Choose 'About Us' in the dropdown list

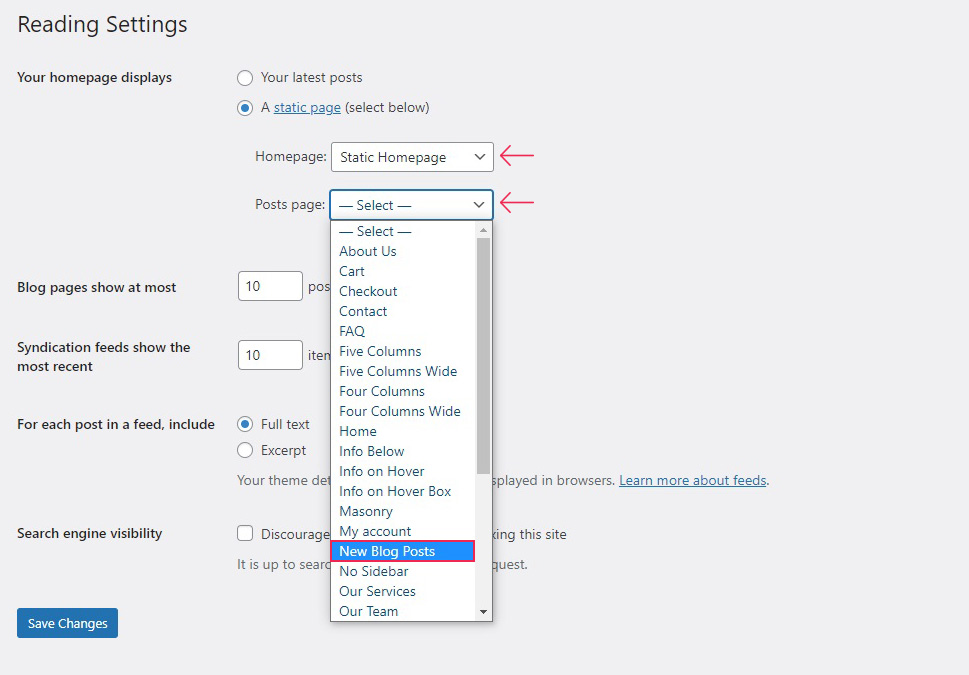tap(368, 251)
